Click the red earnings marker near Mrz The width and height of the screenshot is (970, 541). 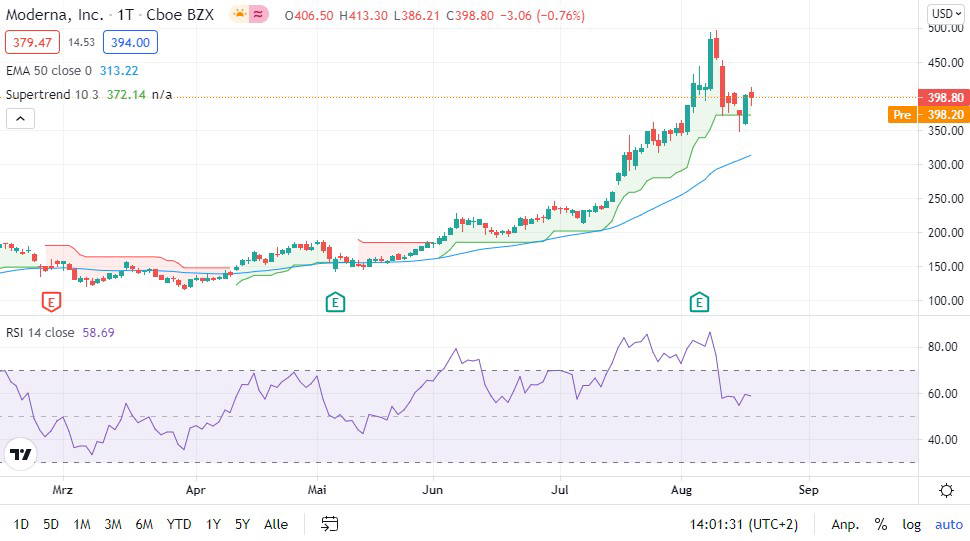pos(51,302)
